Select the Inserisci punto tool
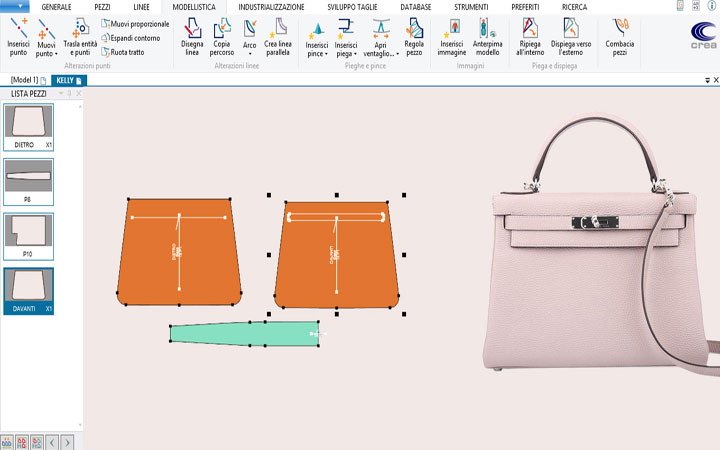The image size is (720, 450). coord(18,34)
